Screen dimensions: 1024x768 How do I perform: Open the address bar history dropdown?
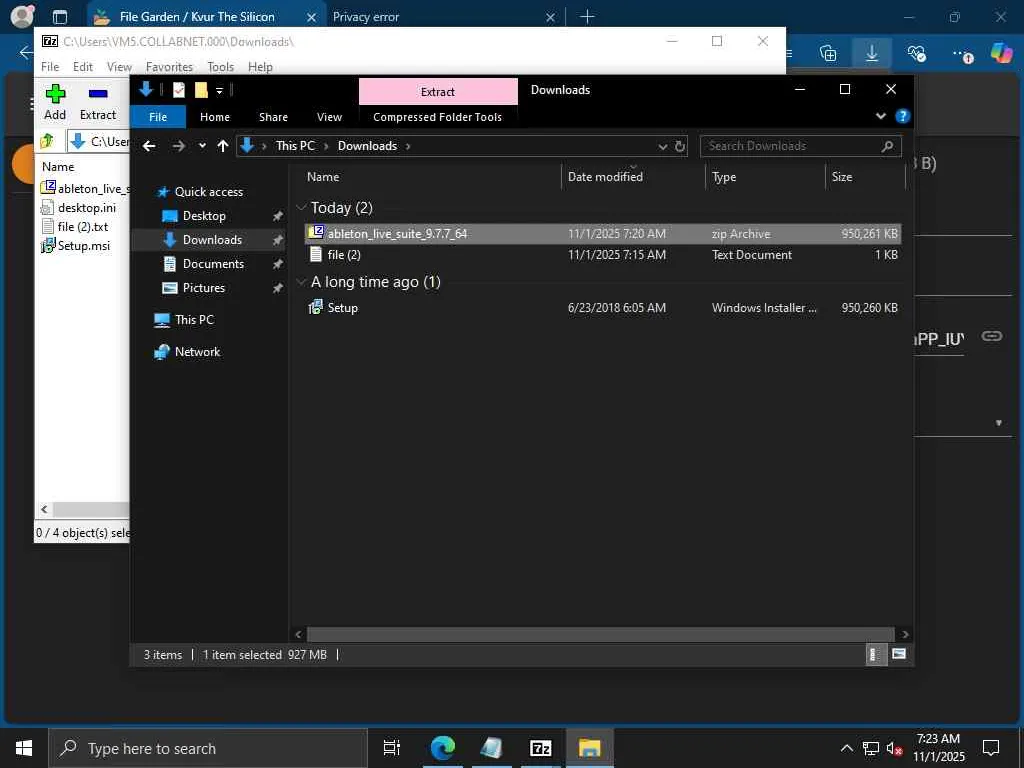coord(662,146)
